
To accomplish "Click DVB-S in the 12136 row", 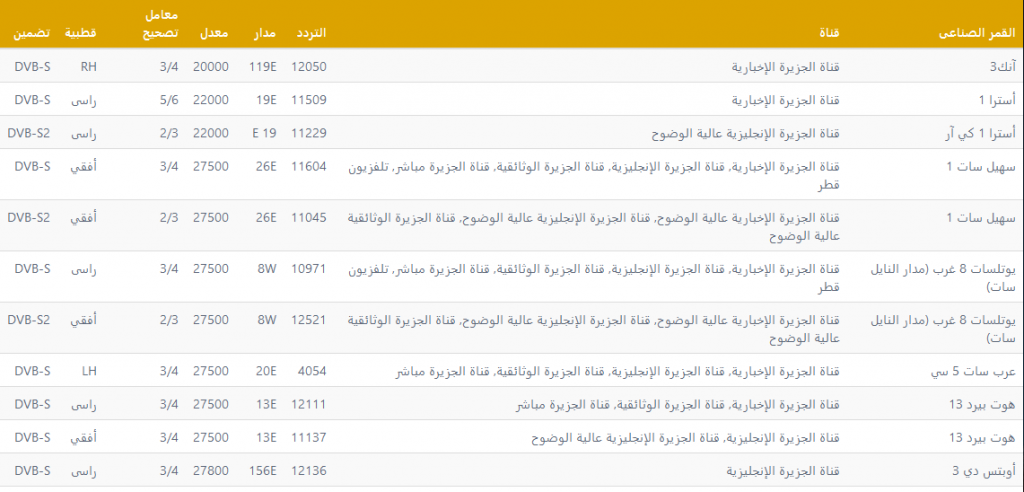I will pos(33,471).
